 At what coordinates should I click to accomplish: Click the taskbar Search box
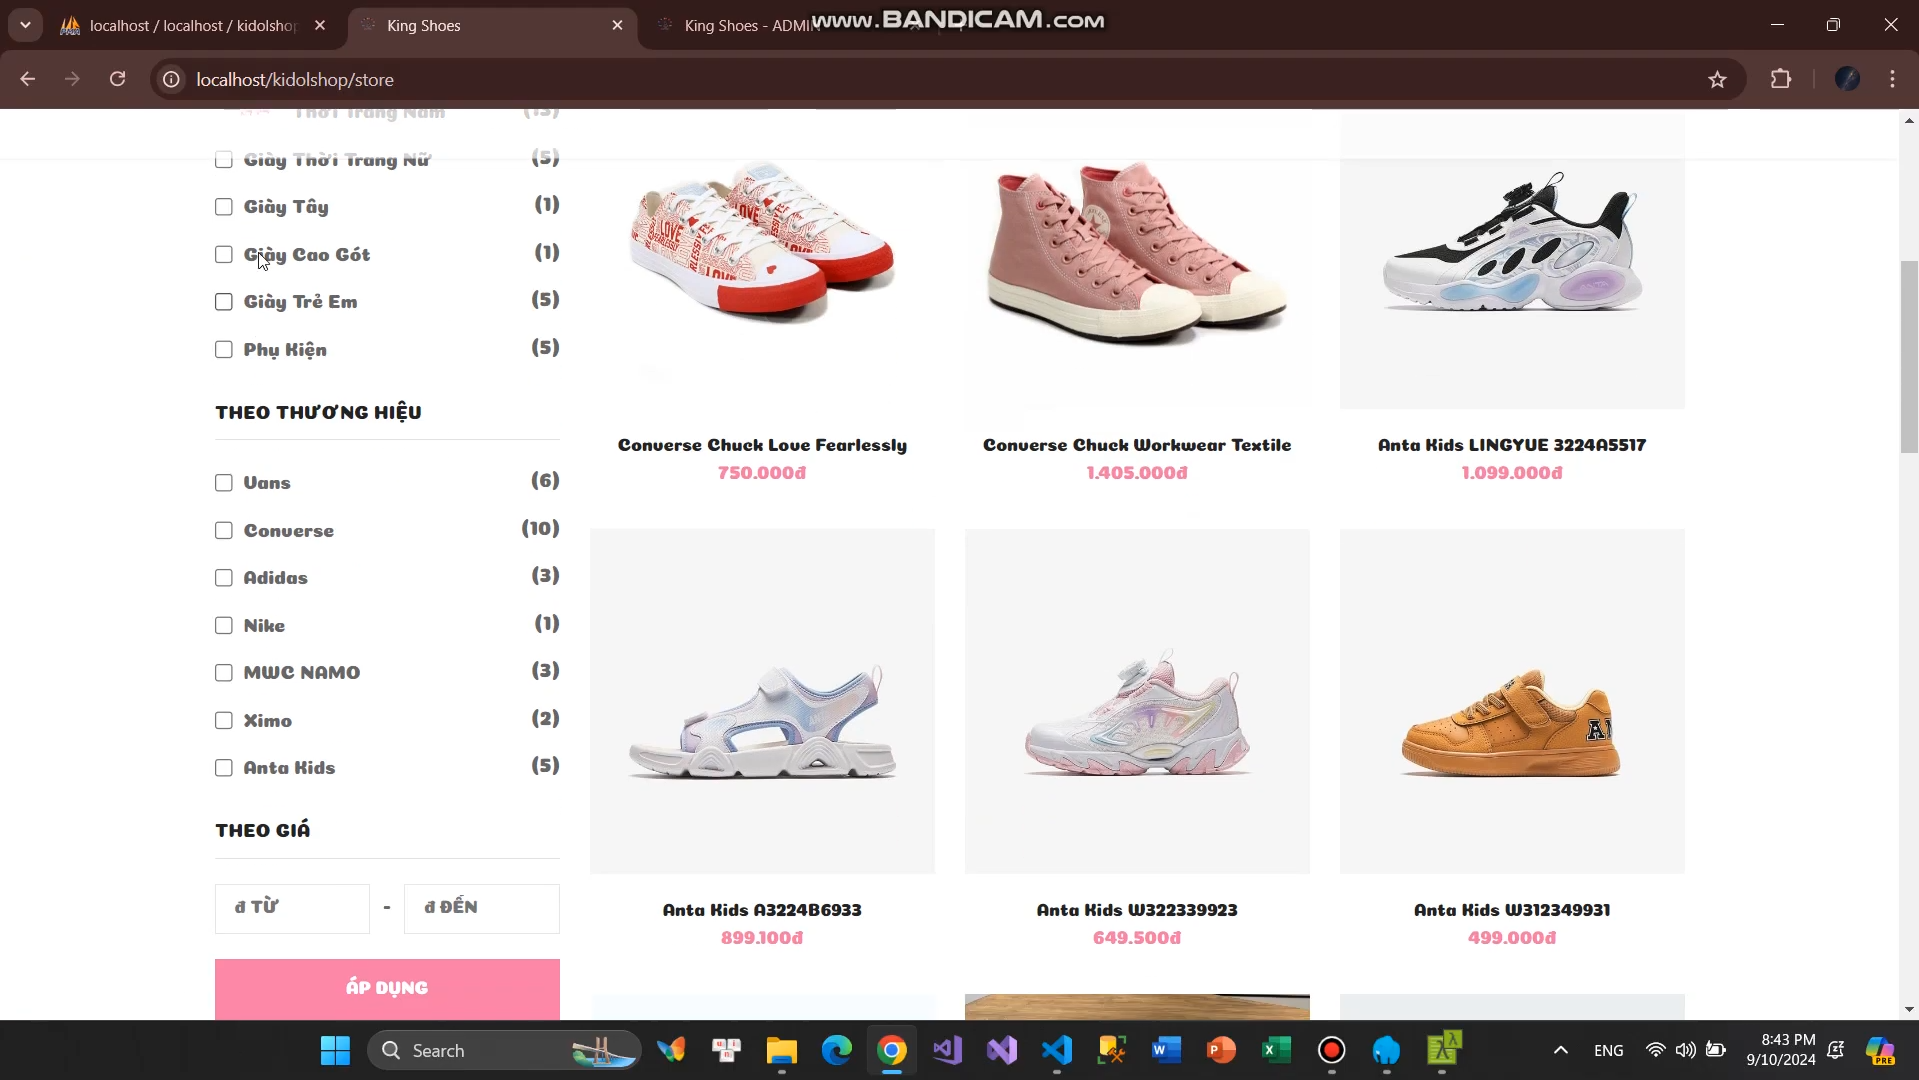[x=505, y=1050]
